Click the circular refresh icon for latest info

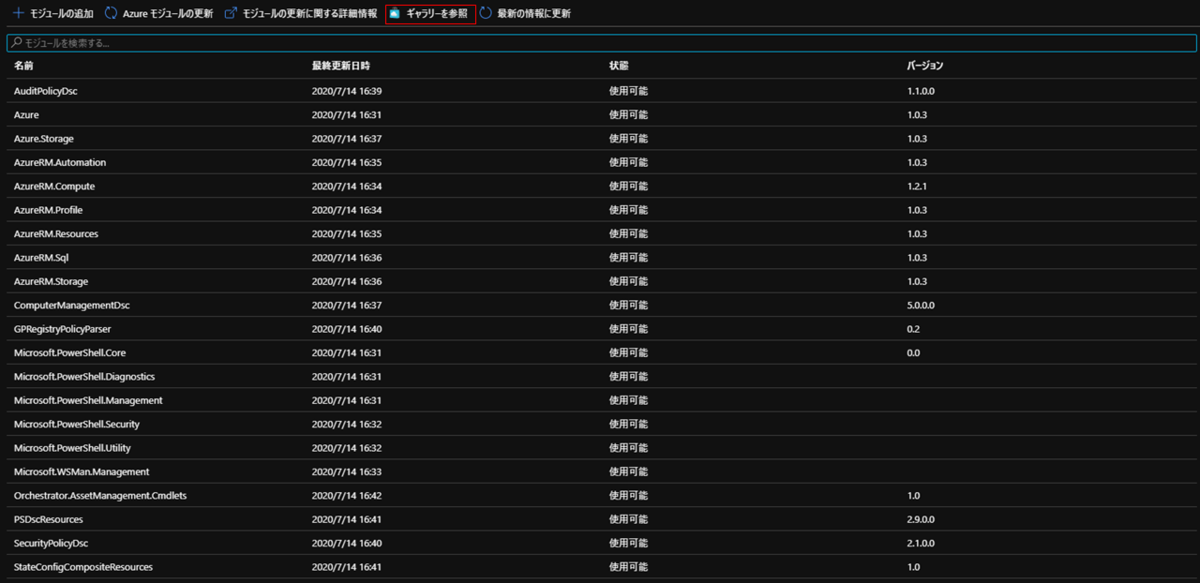tap(486, 13)
